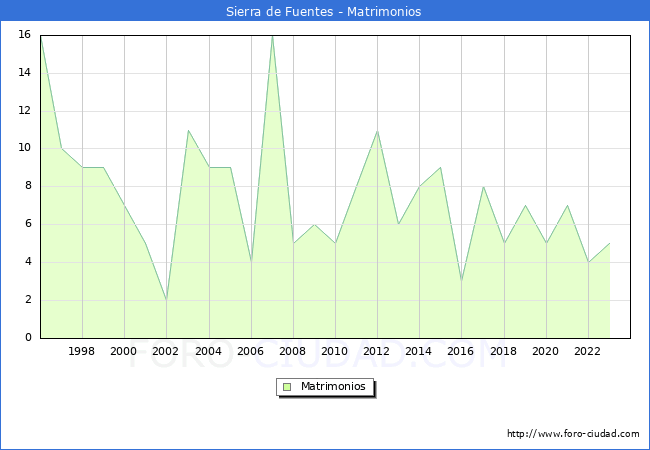Select the 1998 x-axis label
The height and width of the screenshot is (450, 650).
82,351
